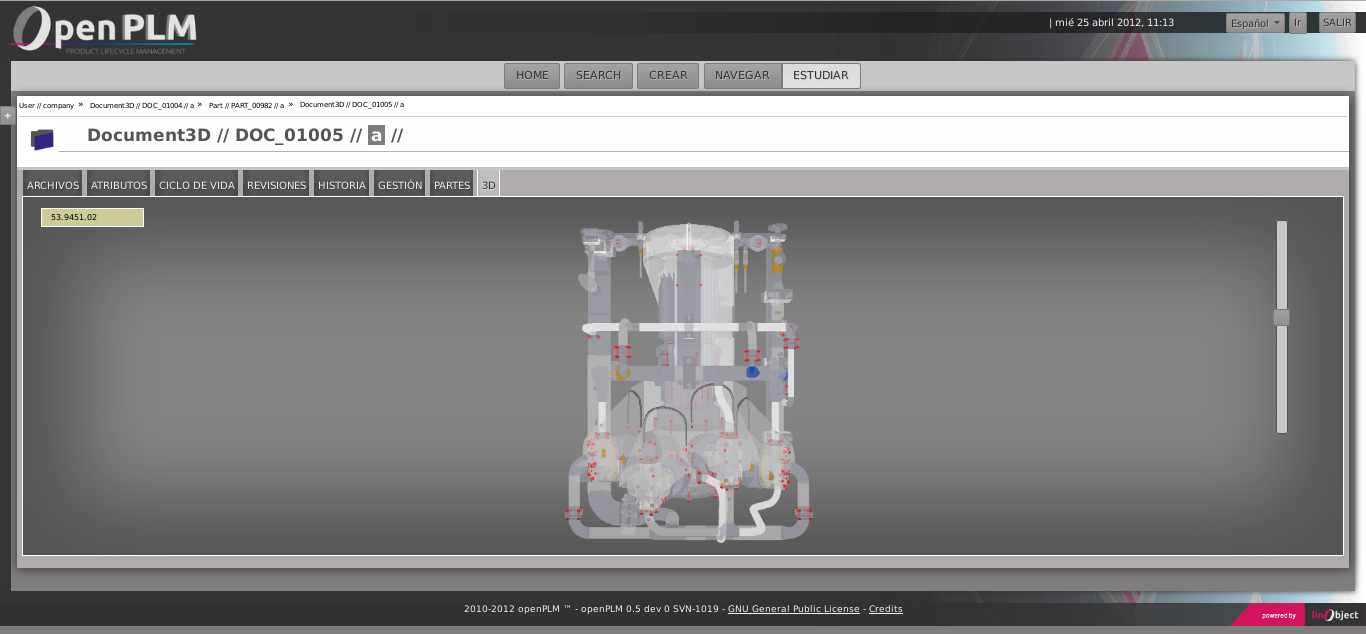Open the GNU General Public License link
Viewport: 1366px width, 634px height.
tap(793, 608)
